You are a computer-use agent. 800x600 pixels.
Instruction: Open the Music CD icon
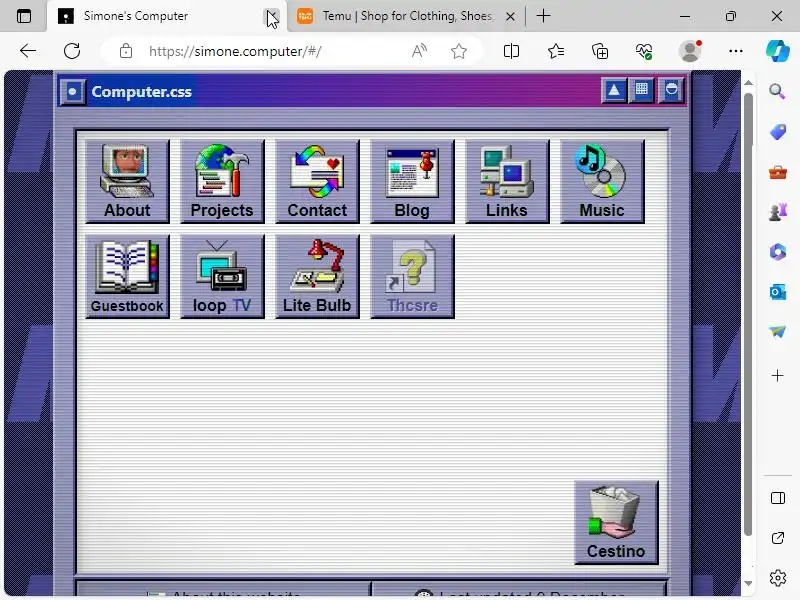(602, 181)
